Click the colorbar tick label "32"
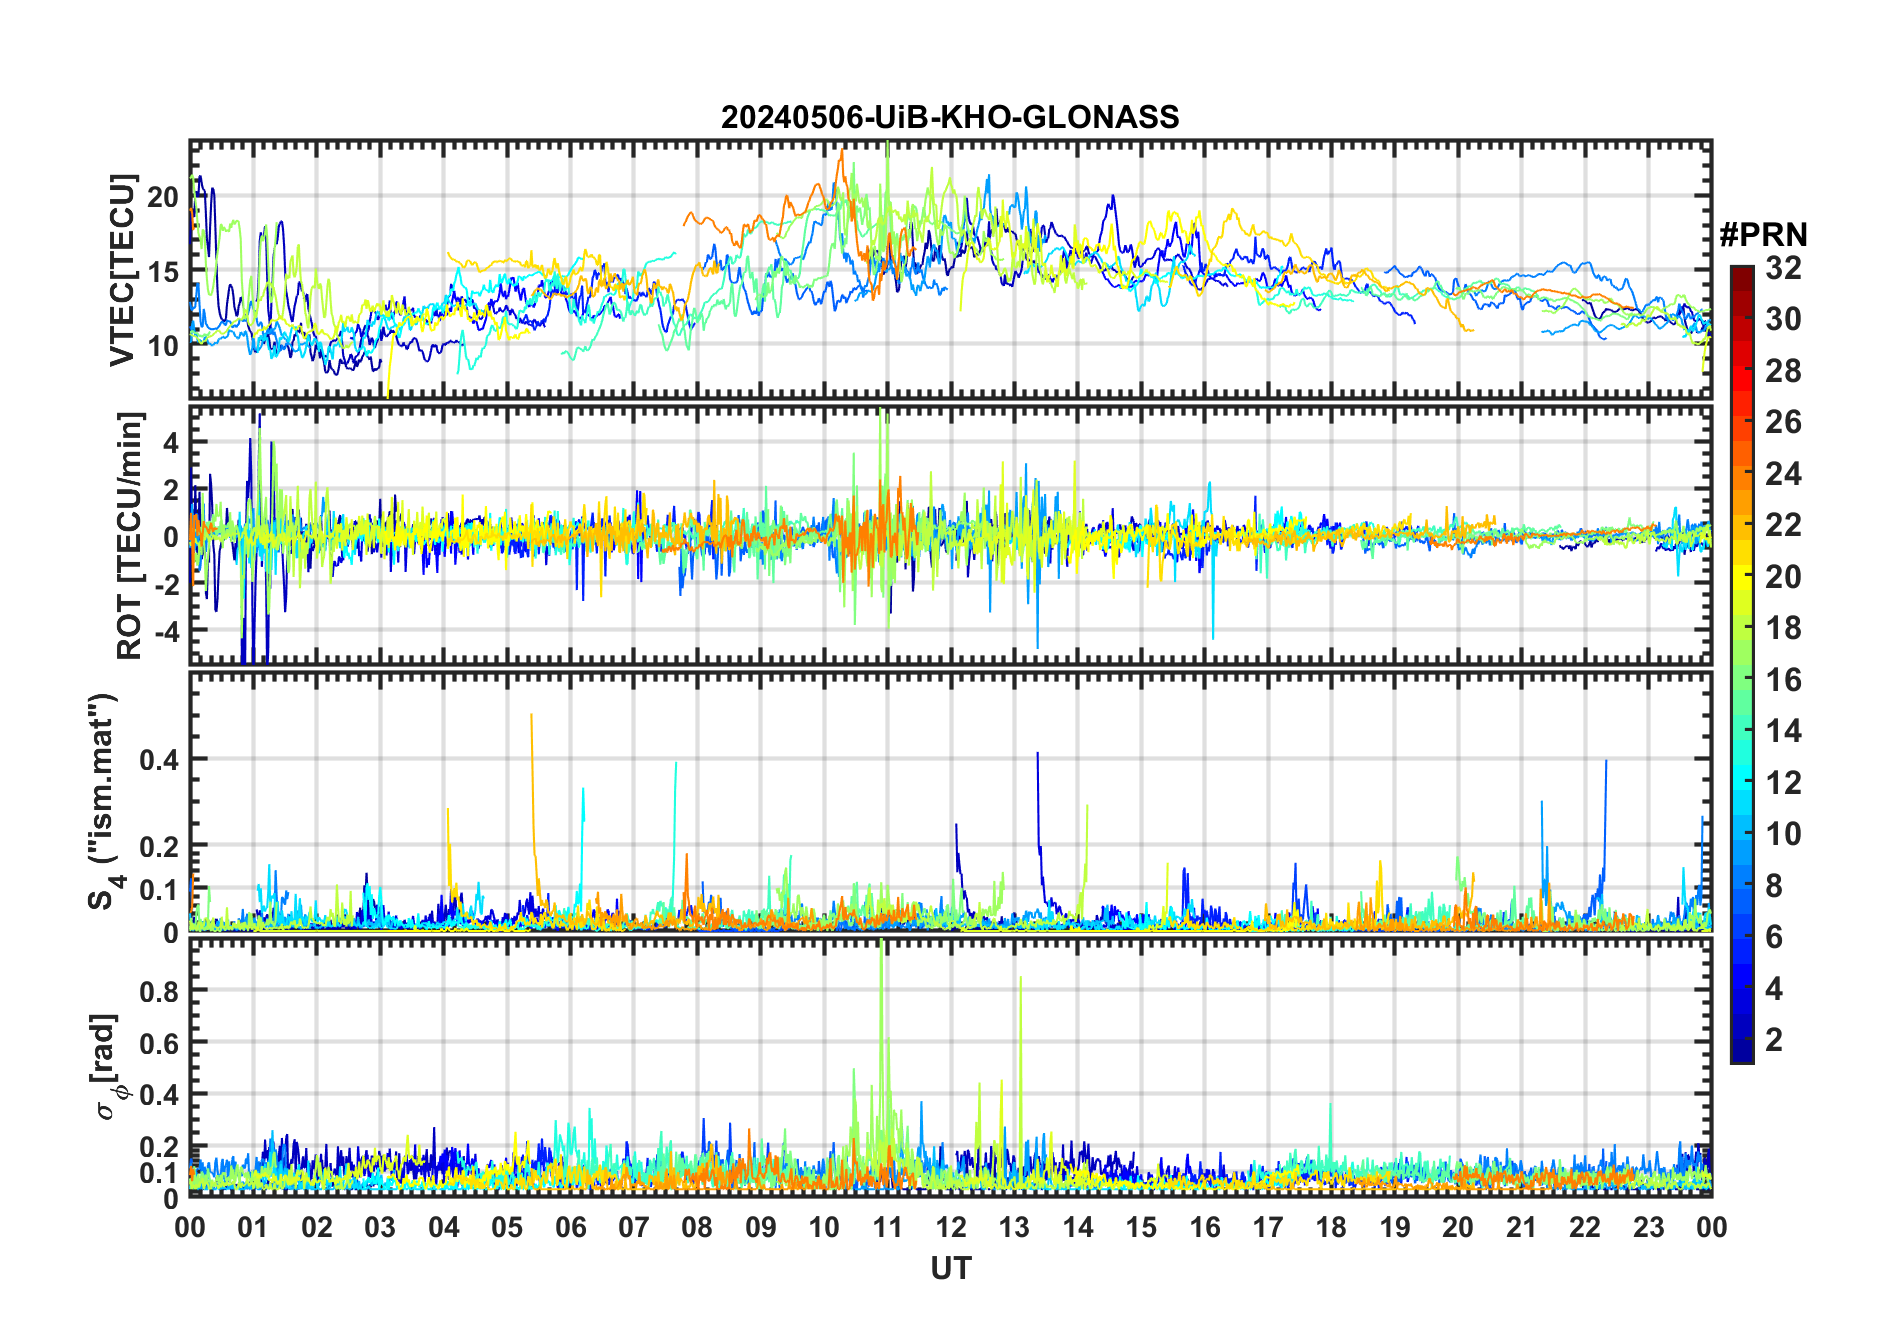 (1784, 268)
